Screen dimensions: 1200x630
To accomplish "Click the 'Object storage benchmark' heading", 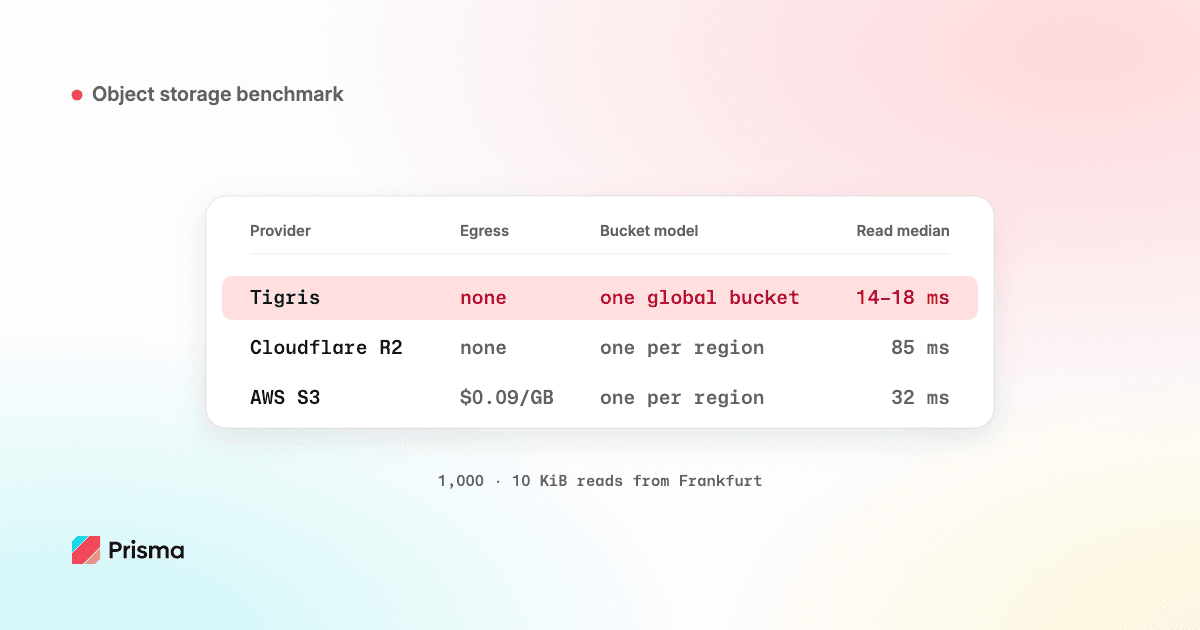I will coord(218,94).
